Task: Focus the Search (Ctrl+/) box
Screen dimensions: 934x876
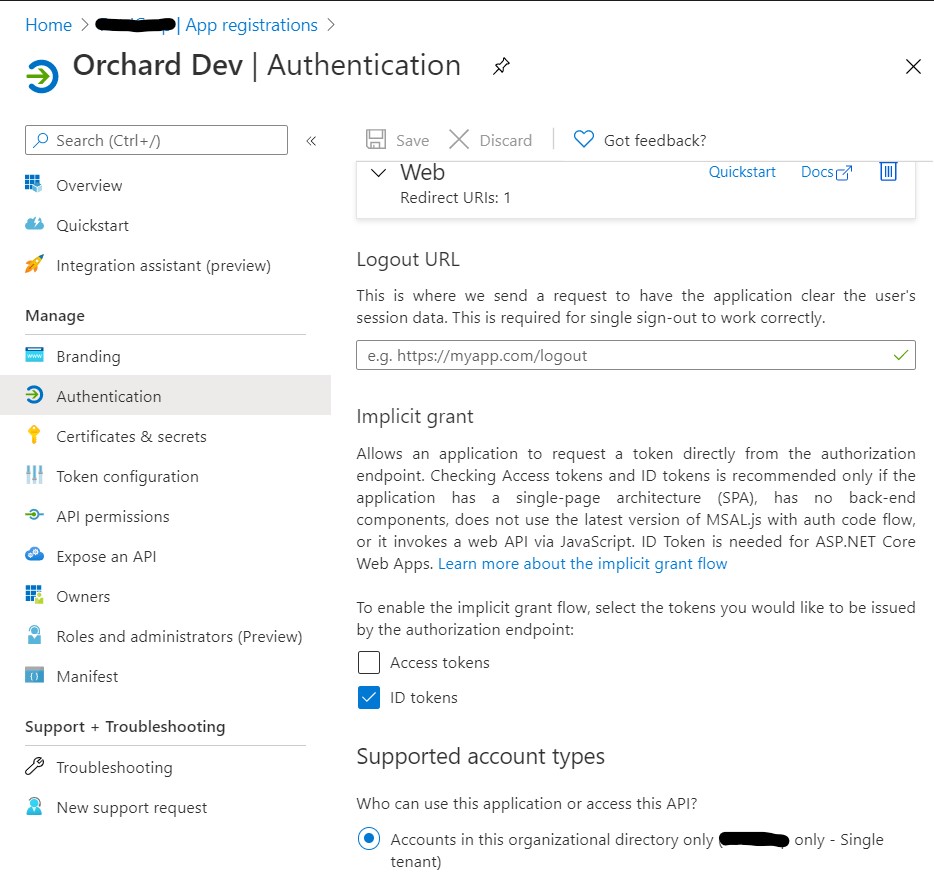Action: point(156,140)
